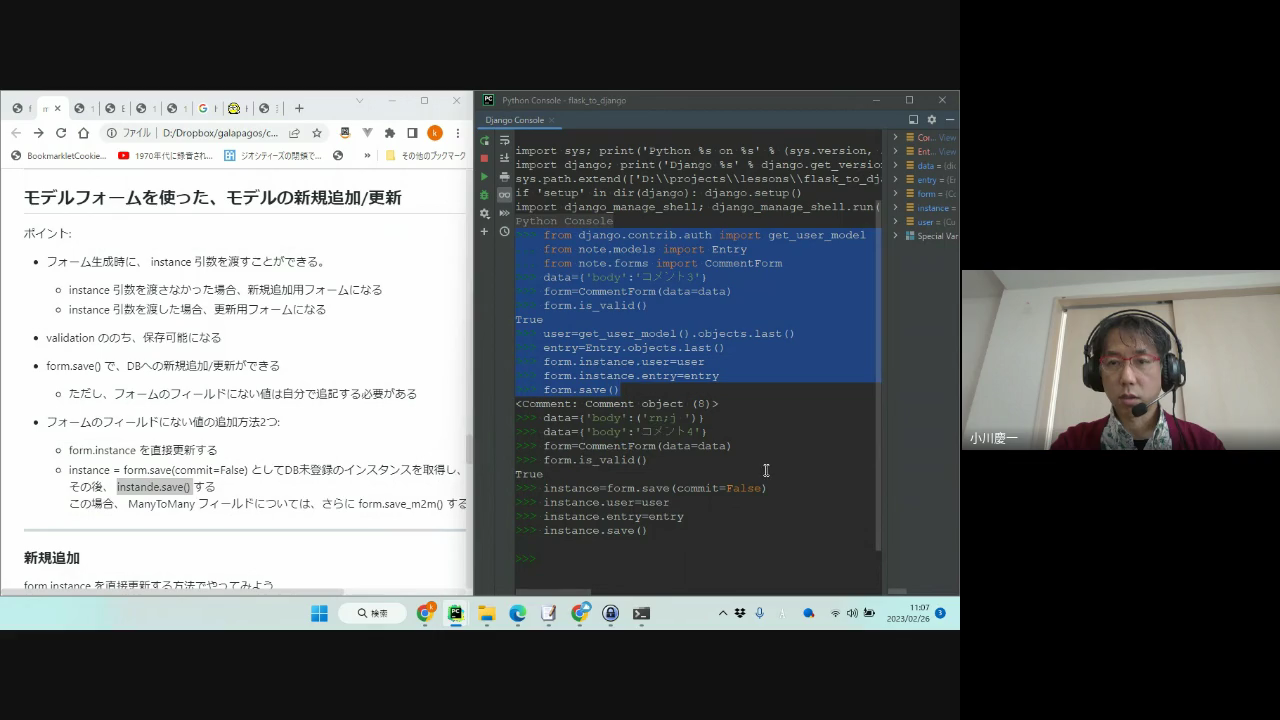Expand the Special Variables node
Screen dimensions: 1280x720
[896, 236]
